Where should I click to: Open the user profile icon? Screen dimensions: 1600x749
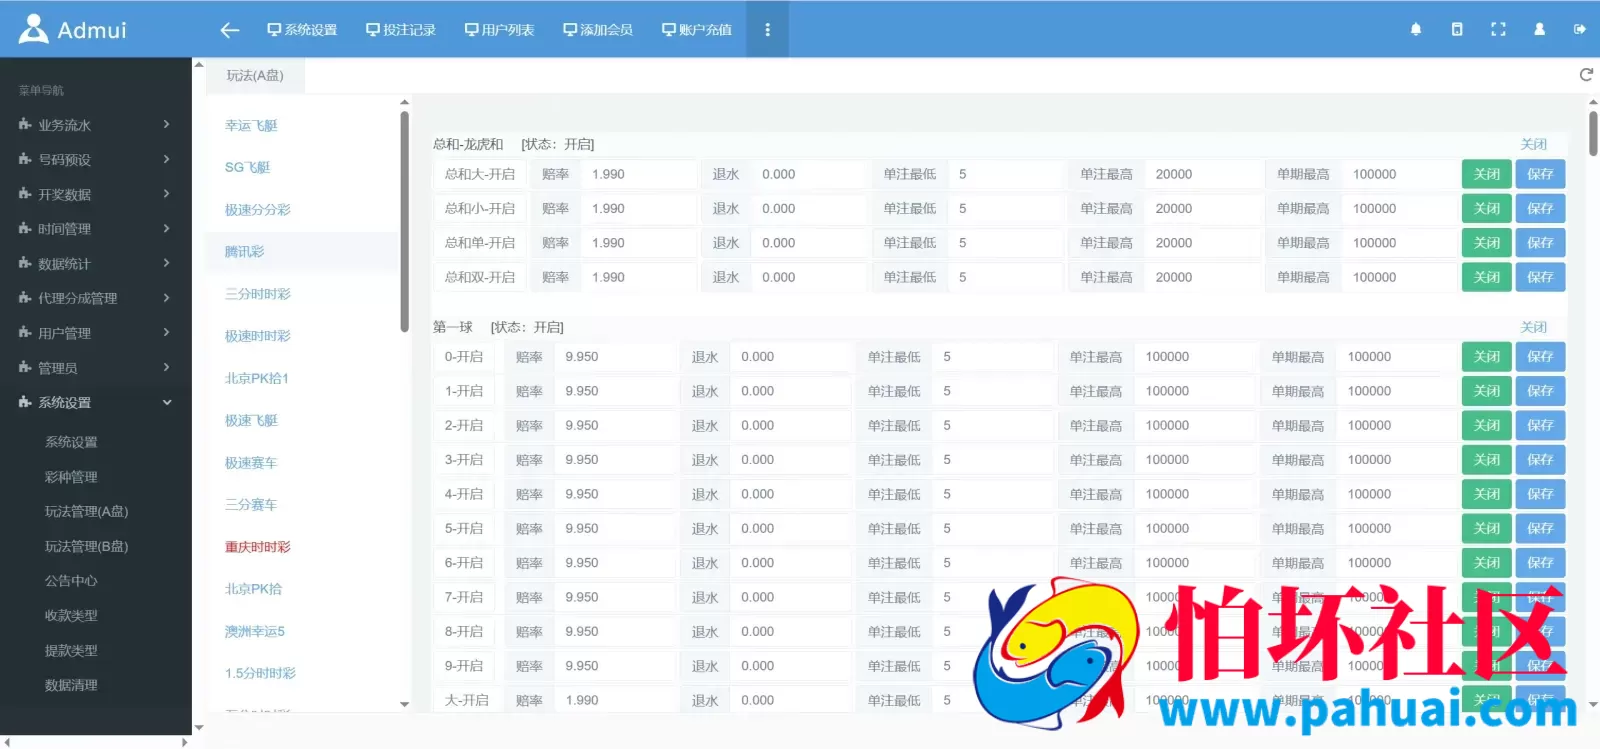click(1539, 29)
